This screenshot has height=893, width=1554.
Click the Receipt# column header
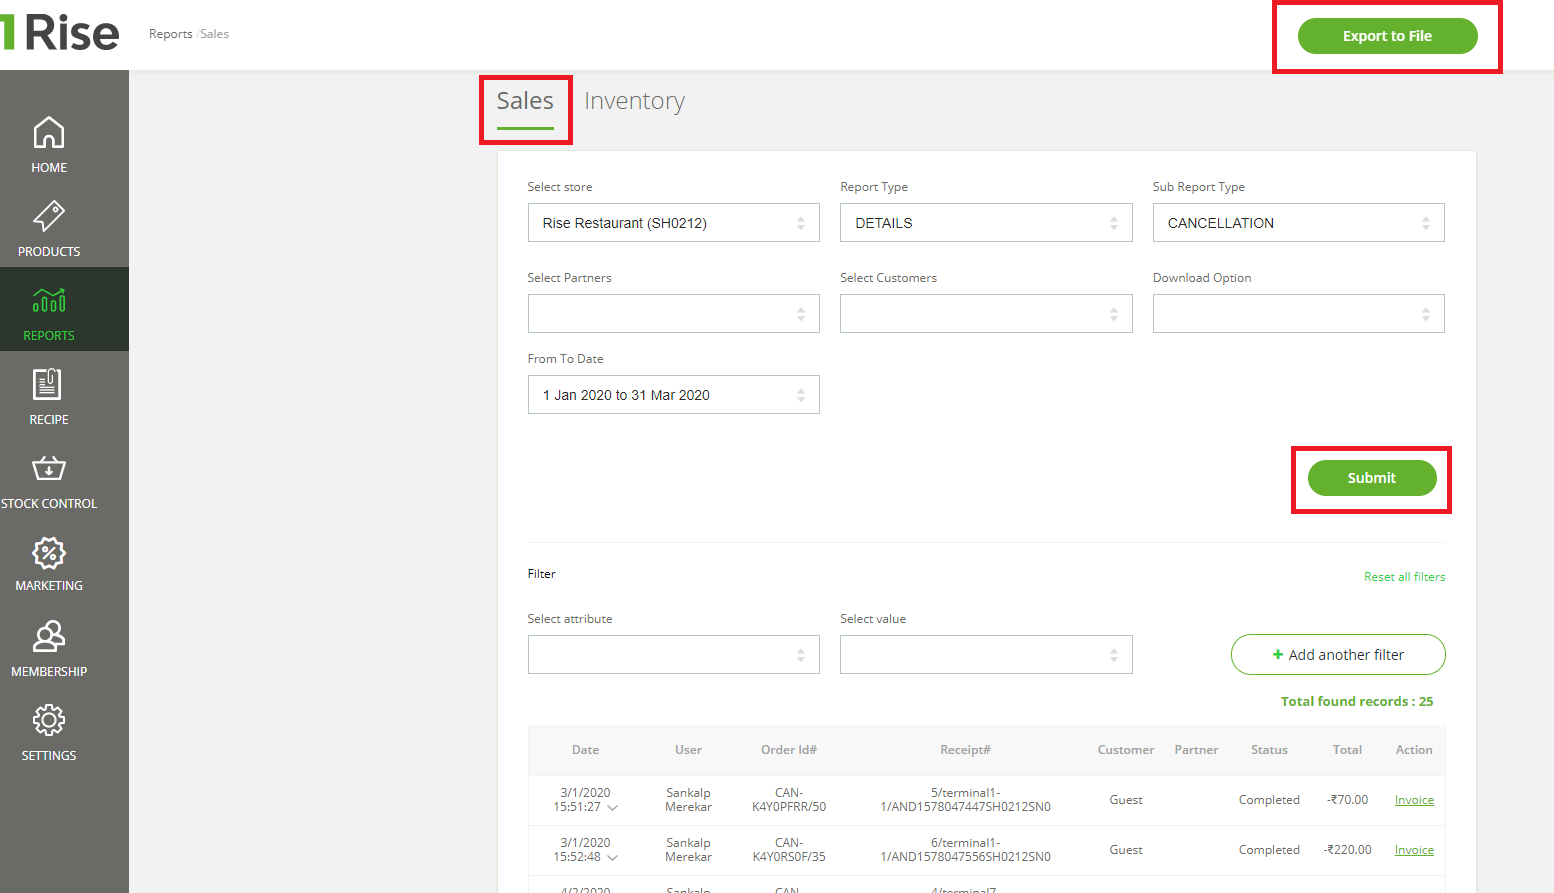click(x=965, y=750)
